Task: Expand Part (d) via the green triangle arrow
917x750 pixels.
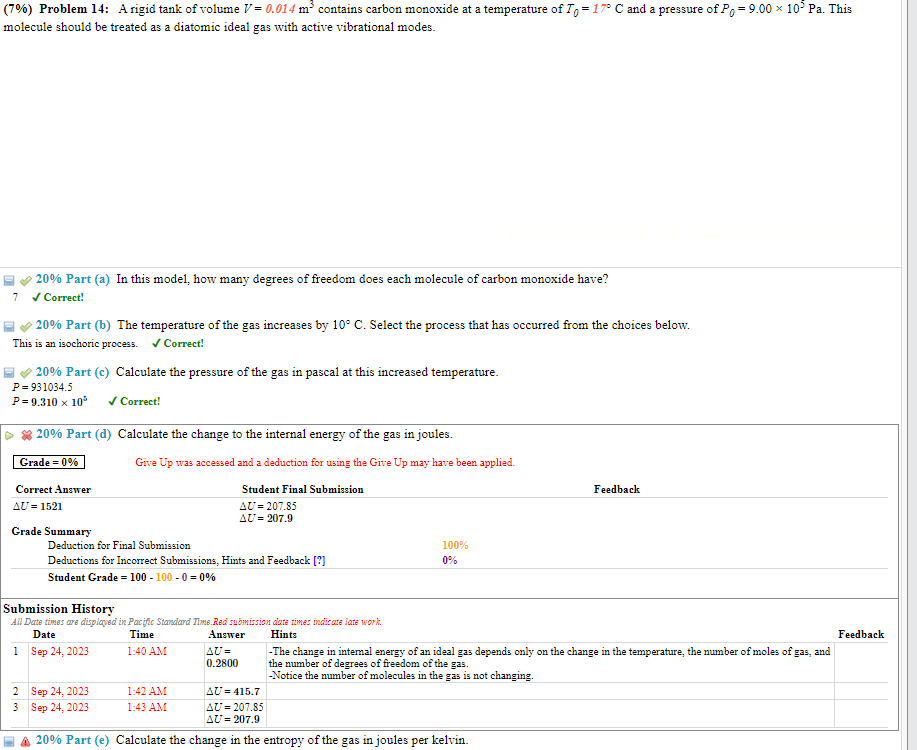Action: click(8, 434)
